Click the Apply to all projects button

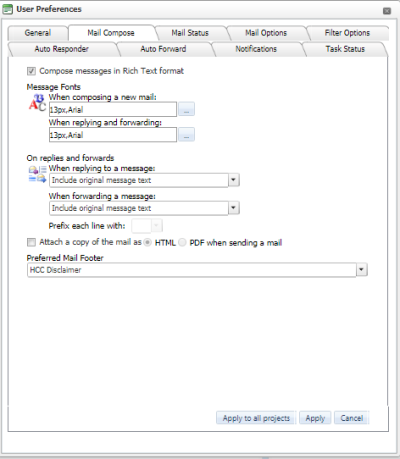point(256,418)
